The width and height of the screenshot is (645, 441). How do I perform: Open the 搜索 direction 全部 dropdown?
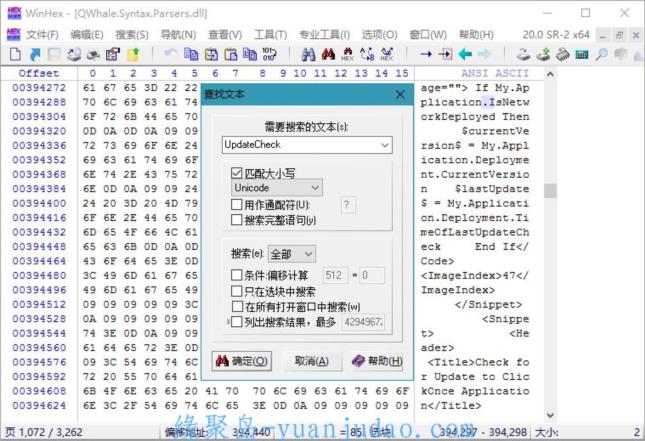click(x=292, y=254)
